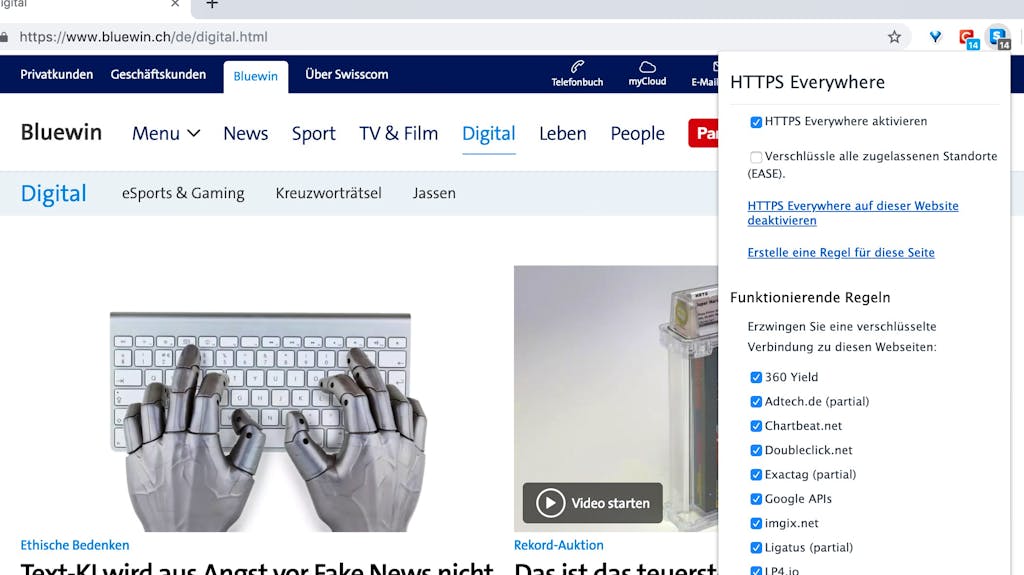Click the padlock icon in address bar

(x=4, y=37)
